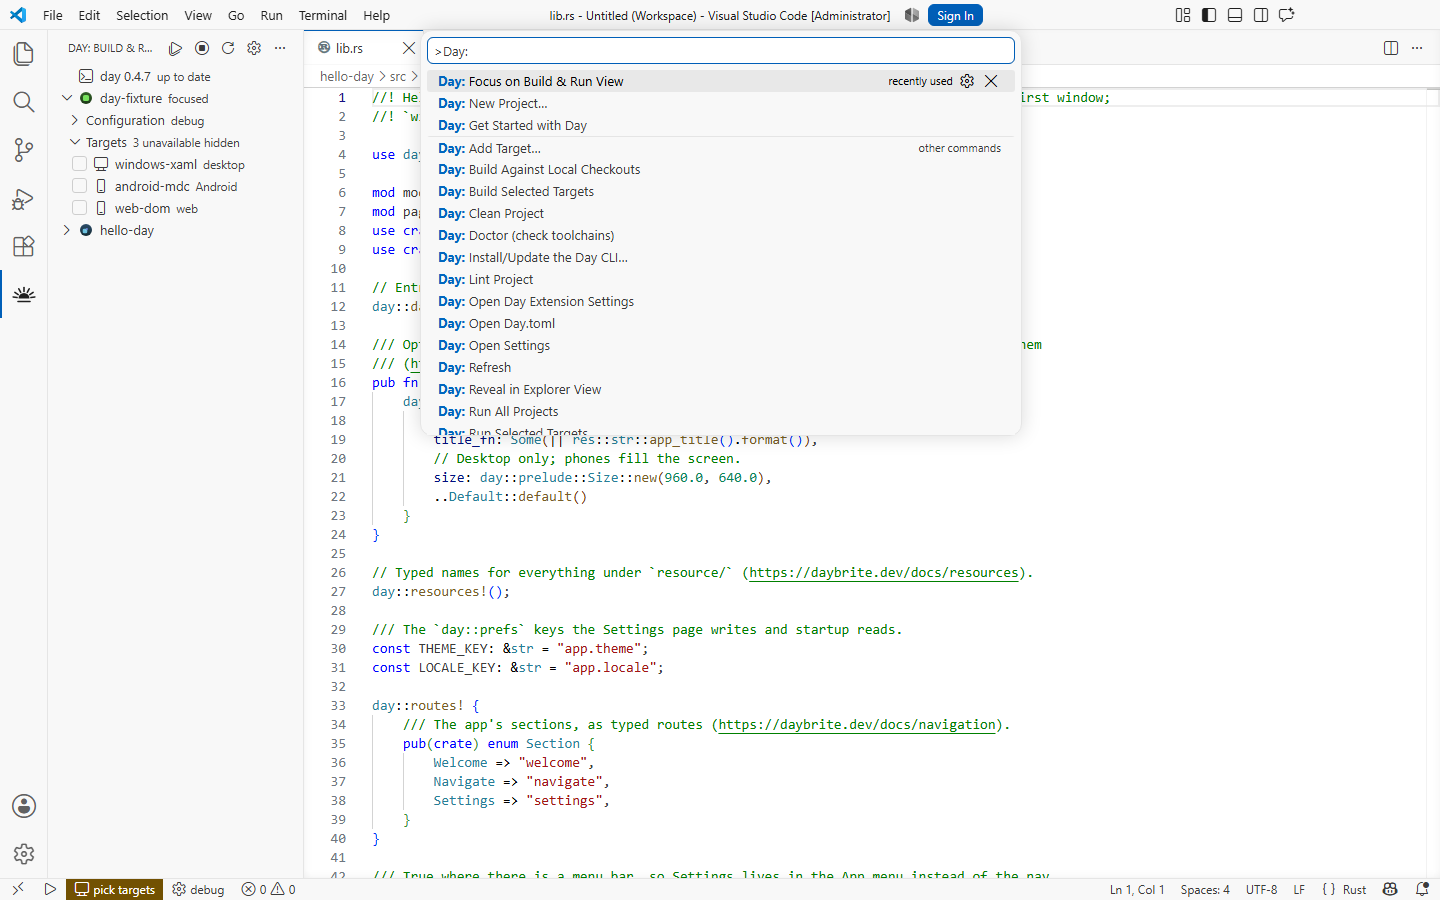The image size is (1440, 900).
Task: Open Copilot status icon in status bar
Action: [x=1390, y=889]
